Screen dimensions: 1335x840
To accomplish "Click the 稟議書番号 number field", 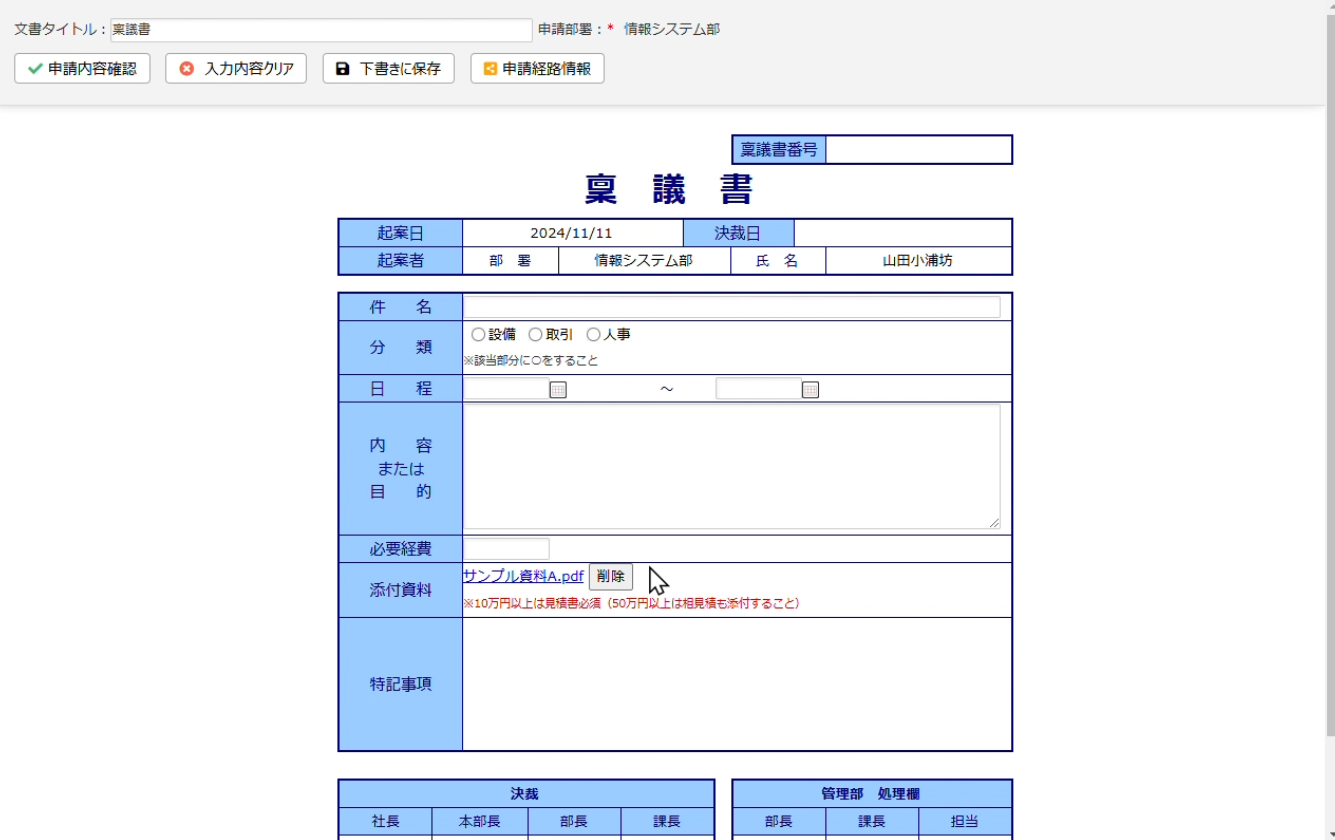I will tap(918, 150).
